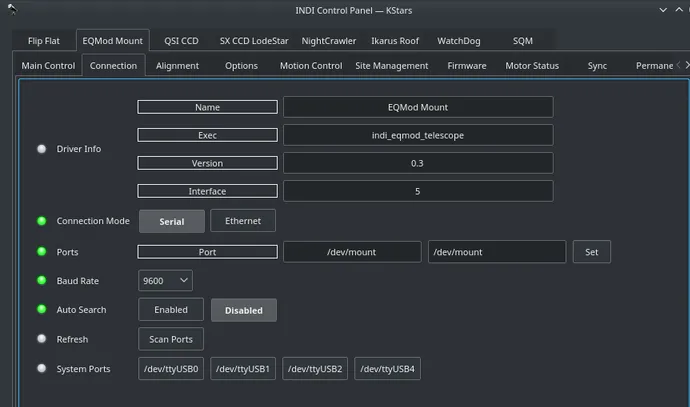The image size is (690, 407).
Task: Click the System Ports gray status light
Action: click(x=42, y=368)
